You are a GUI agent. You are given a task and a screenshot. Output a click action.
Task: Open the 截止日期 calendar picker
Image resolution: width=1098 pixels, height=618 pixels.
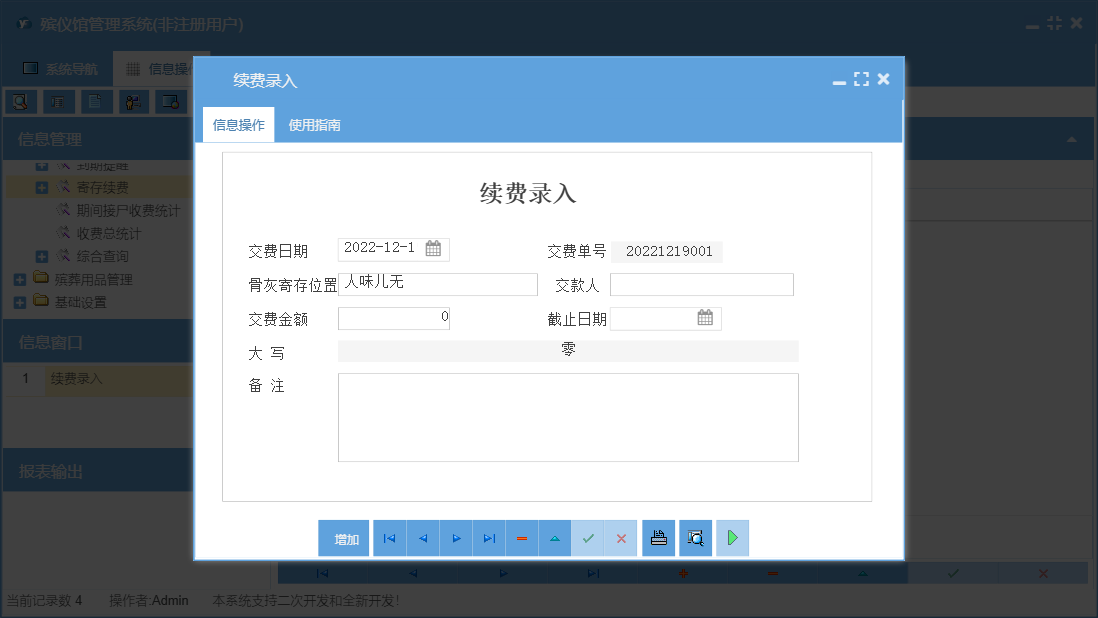[704, 318]
